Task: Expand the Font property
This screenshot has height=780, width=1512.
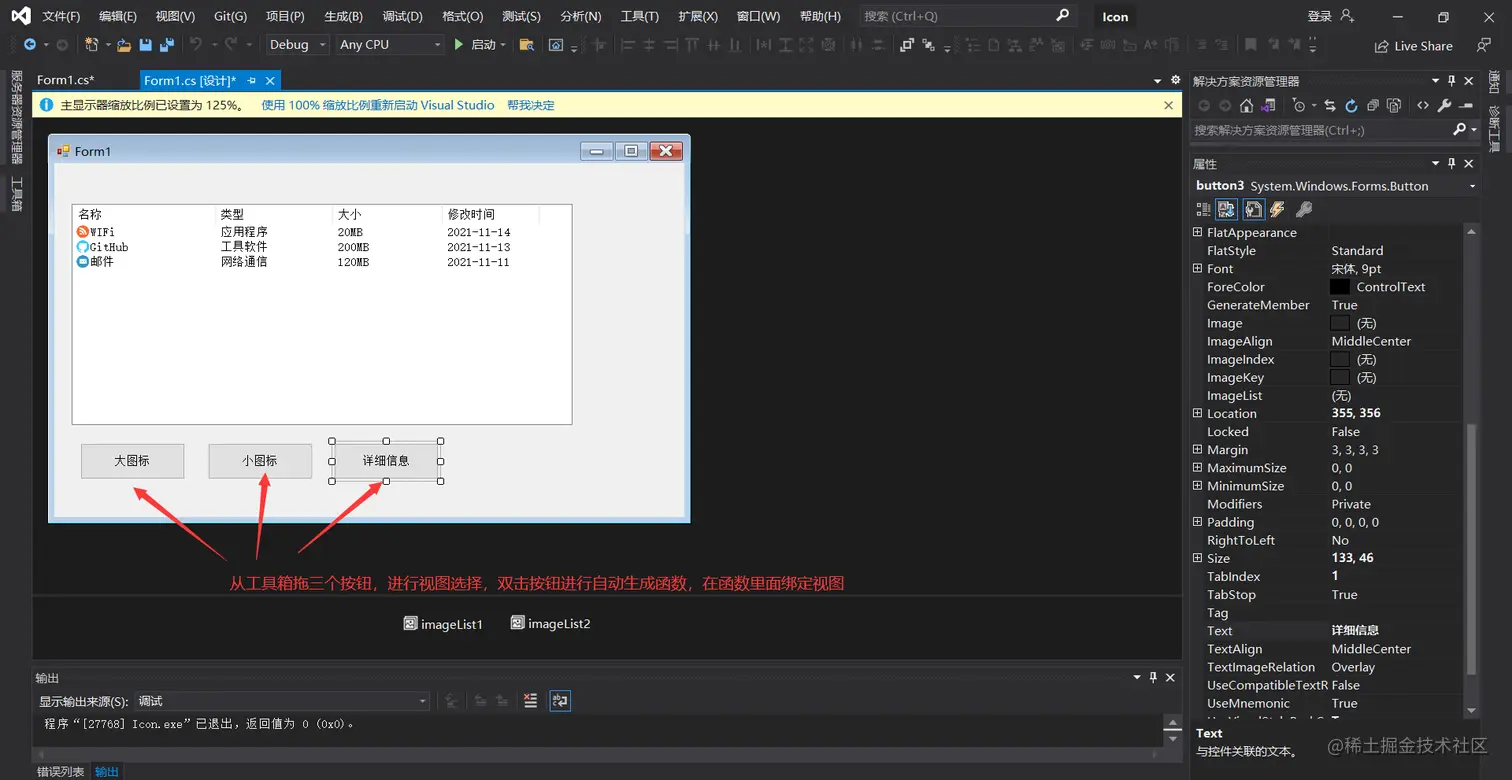Action: (1198, 269)
